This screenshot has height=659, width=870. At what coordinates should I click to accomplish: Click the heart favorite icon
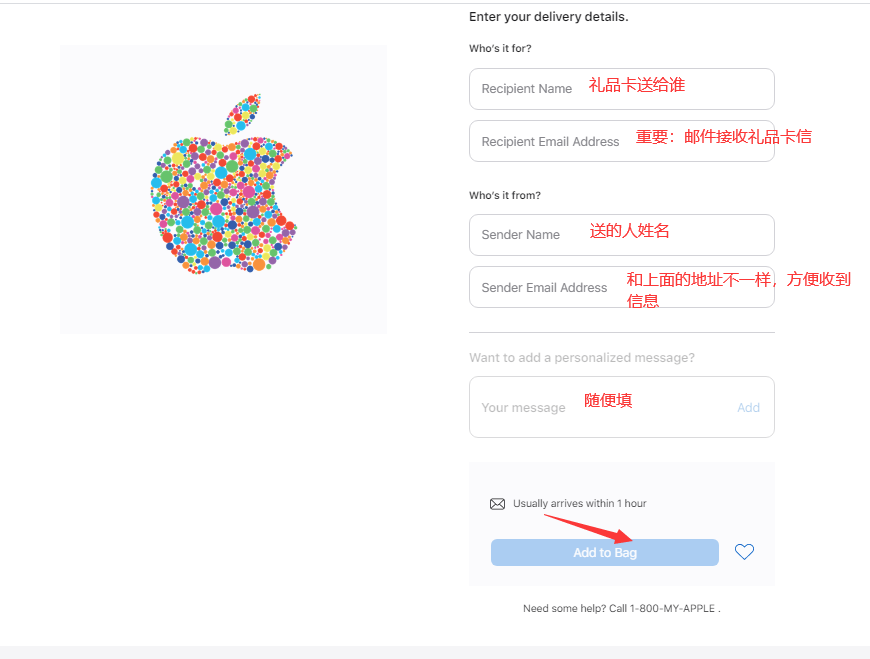coord(744,552)
